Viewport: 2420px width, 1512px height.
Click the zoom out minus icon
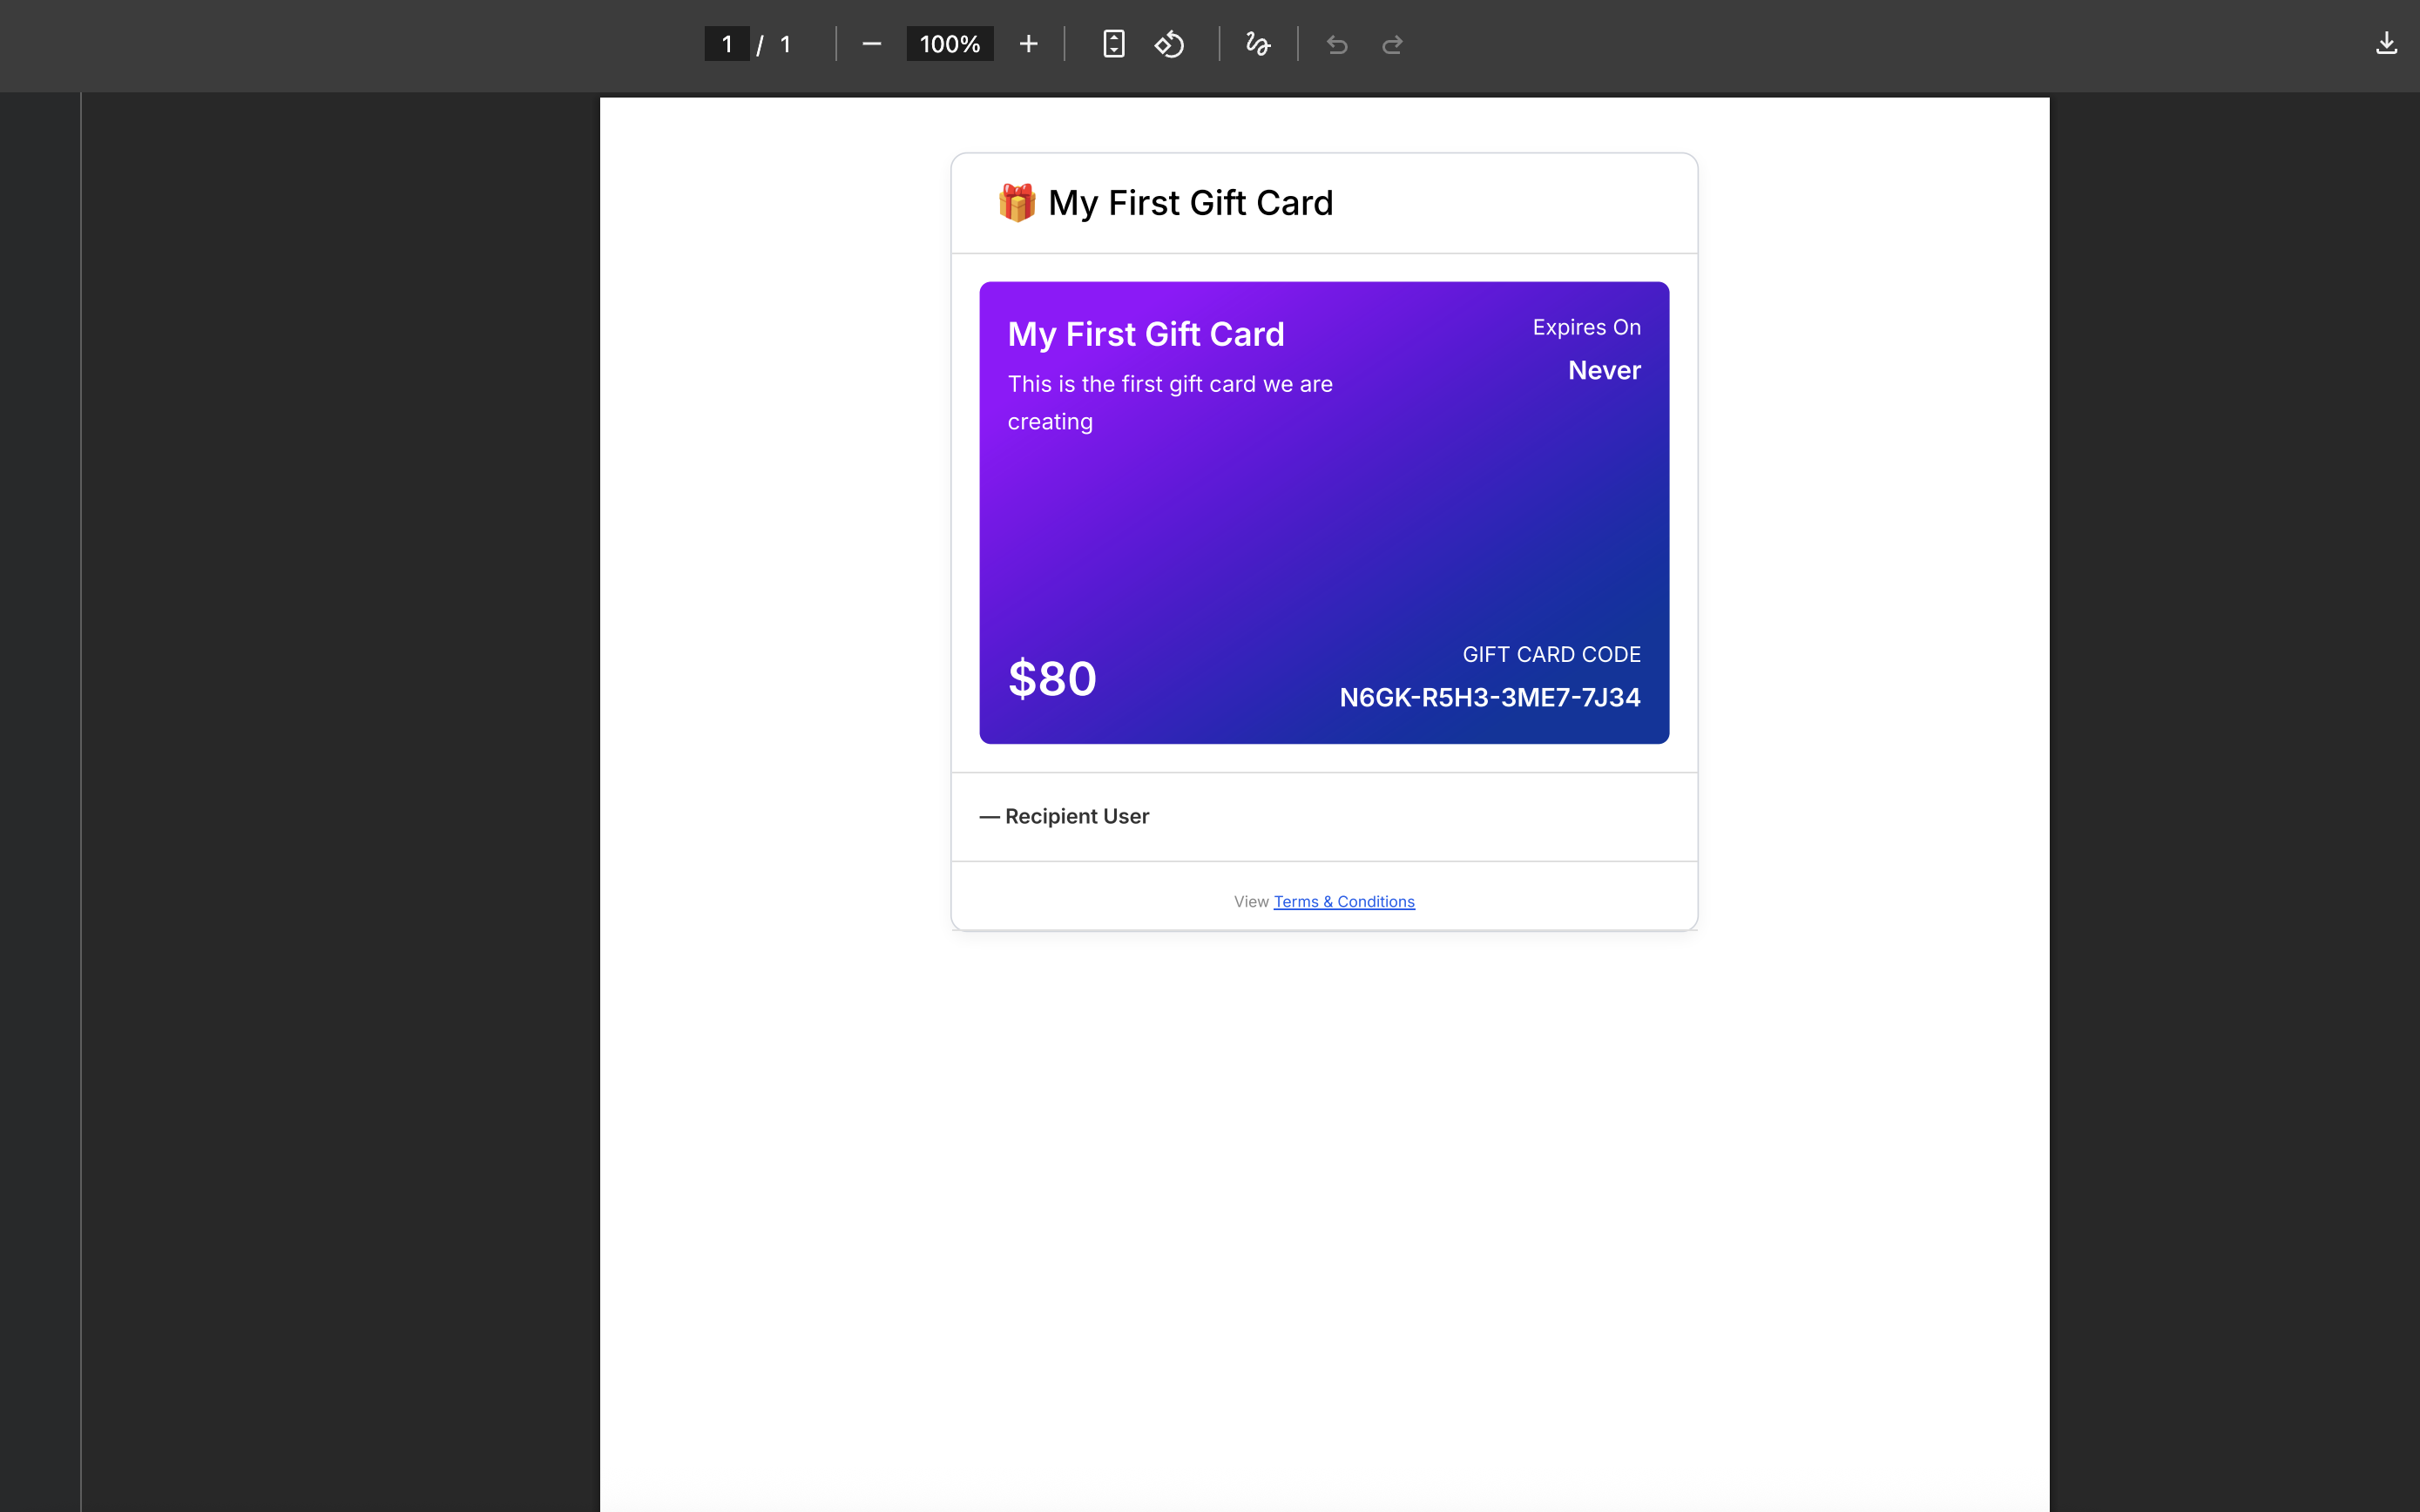tap(871, 44)
